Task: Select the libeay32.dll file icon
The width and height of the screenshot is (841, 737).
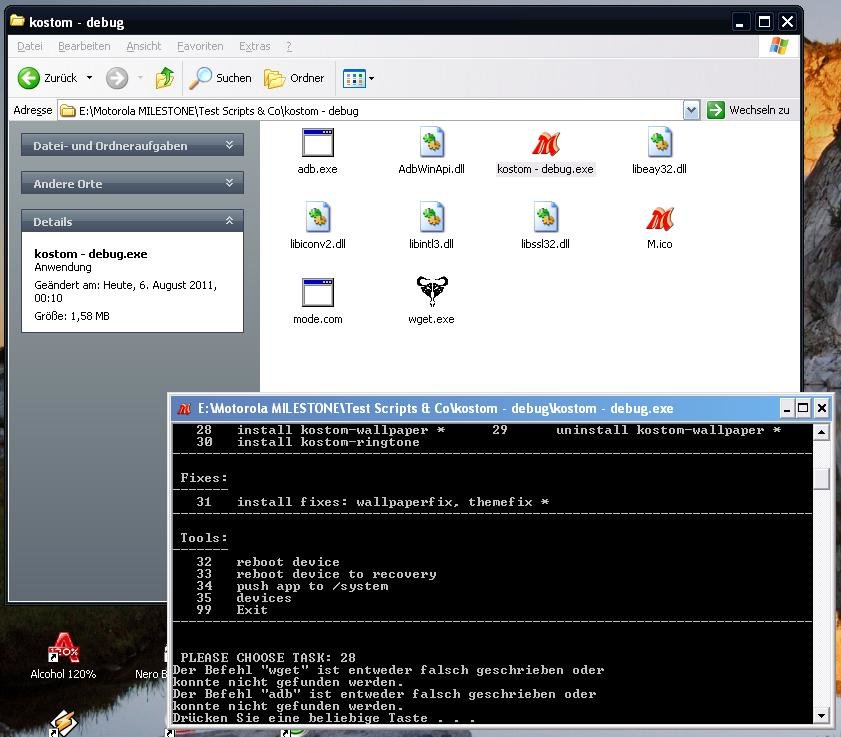Action: 659,143
